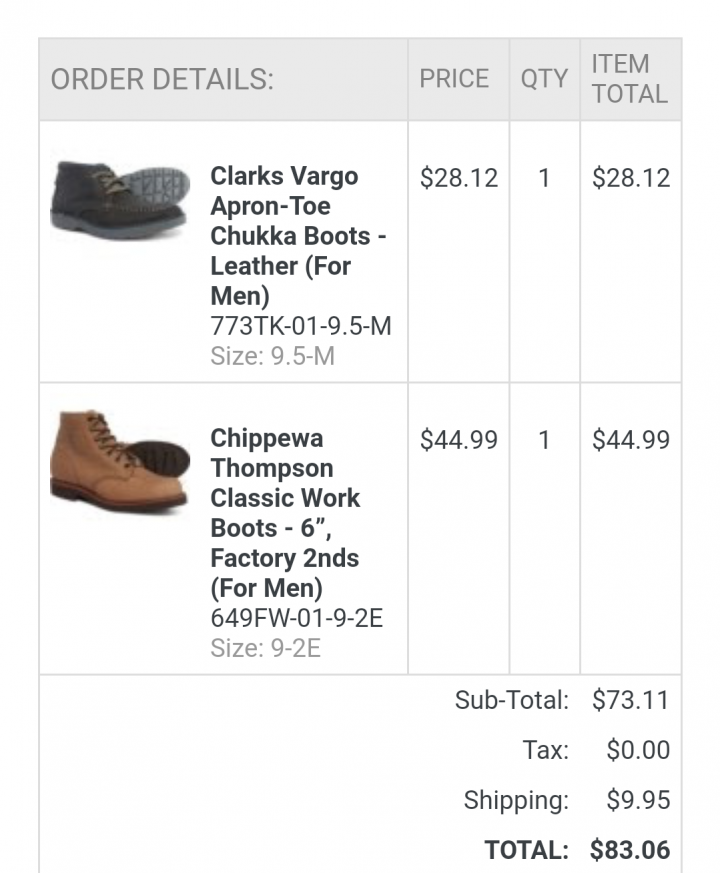Click the Clarks Vargo Apron-Toe Chukka Boots title
Viewport: 720px width, 873px height.
[298, 236]
